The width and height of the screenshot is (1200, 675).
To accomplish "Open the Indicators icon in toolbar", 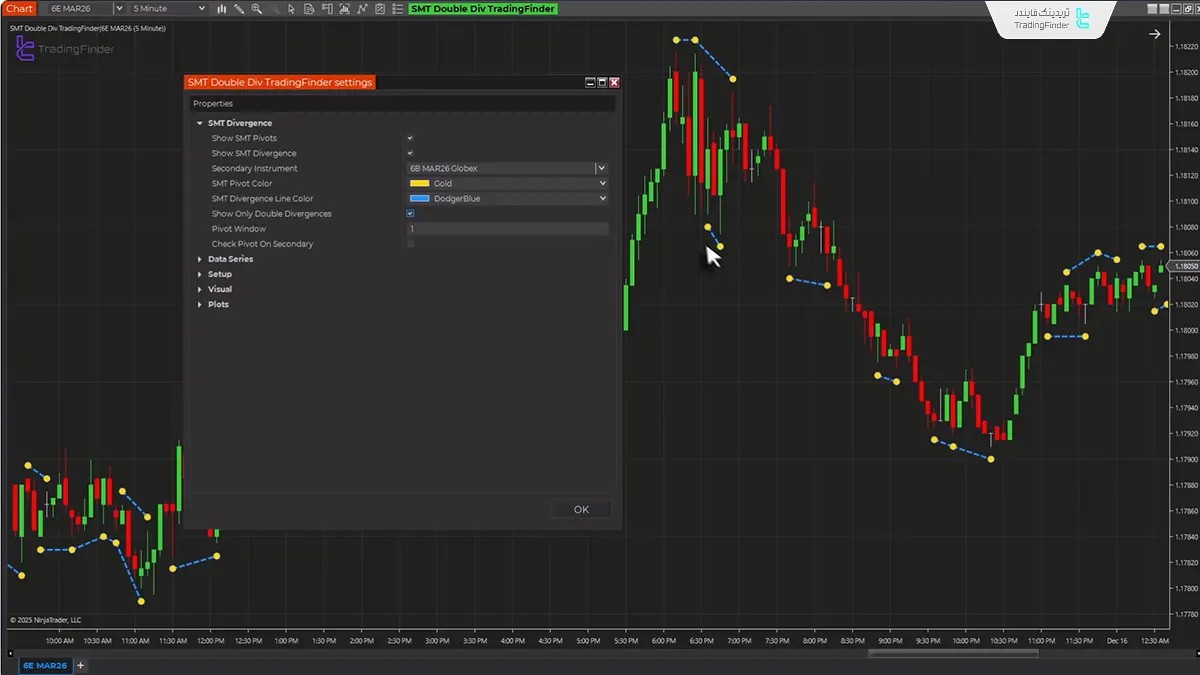I will tap(344, 9).
